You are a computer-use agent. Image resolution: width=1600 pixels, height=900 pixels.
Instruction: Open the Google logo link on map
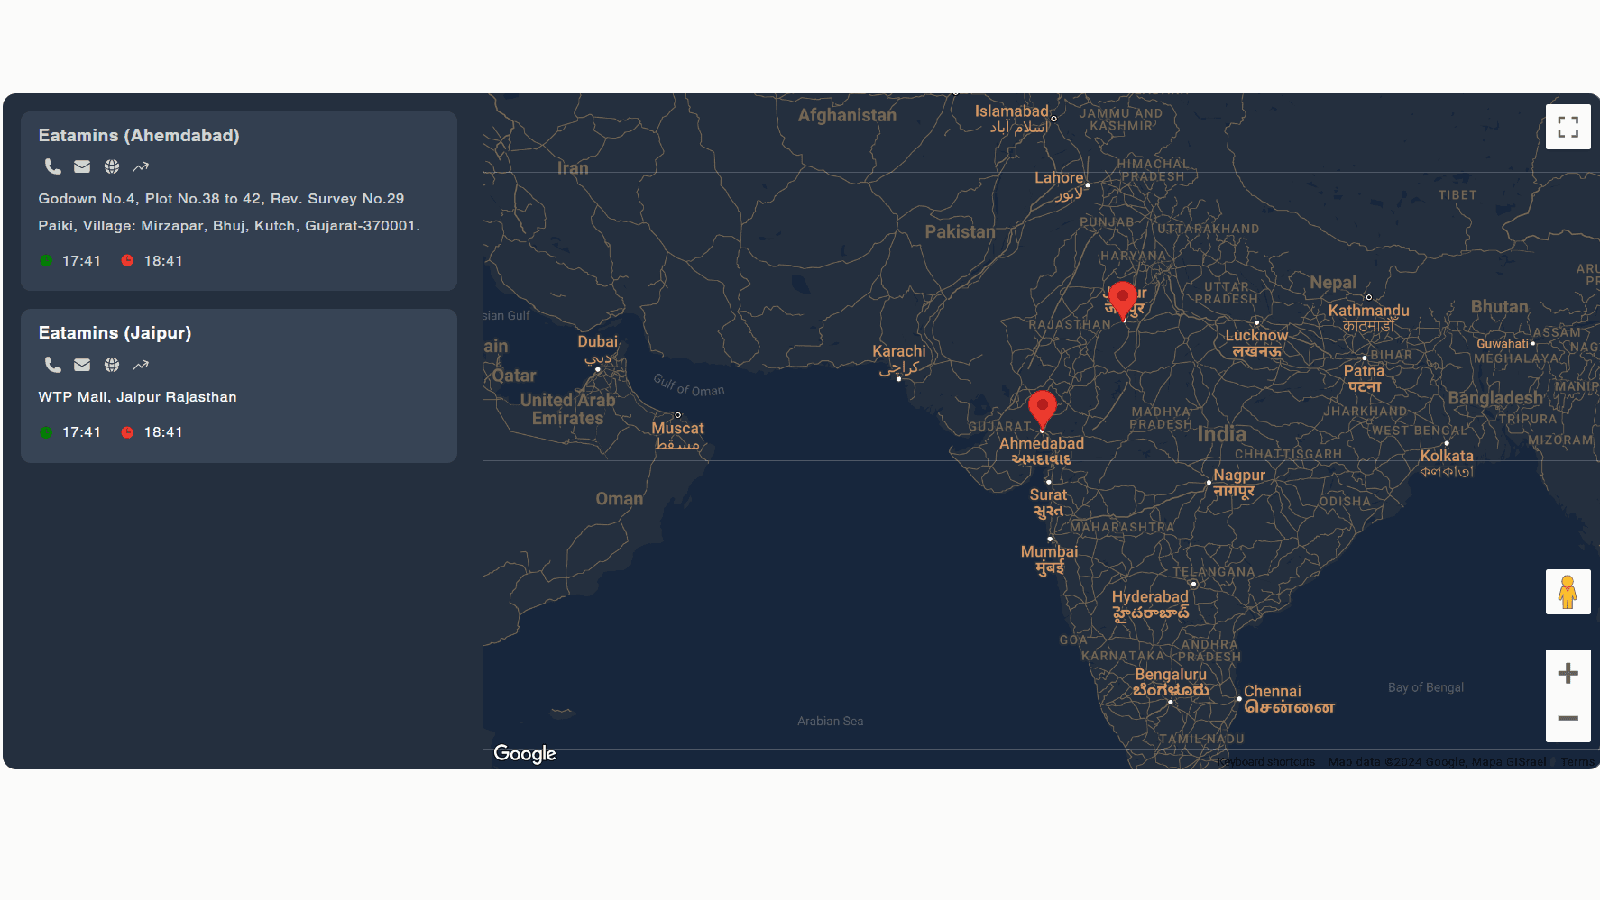[x=525, y=753]
